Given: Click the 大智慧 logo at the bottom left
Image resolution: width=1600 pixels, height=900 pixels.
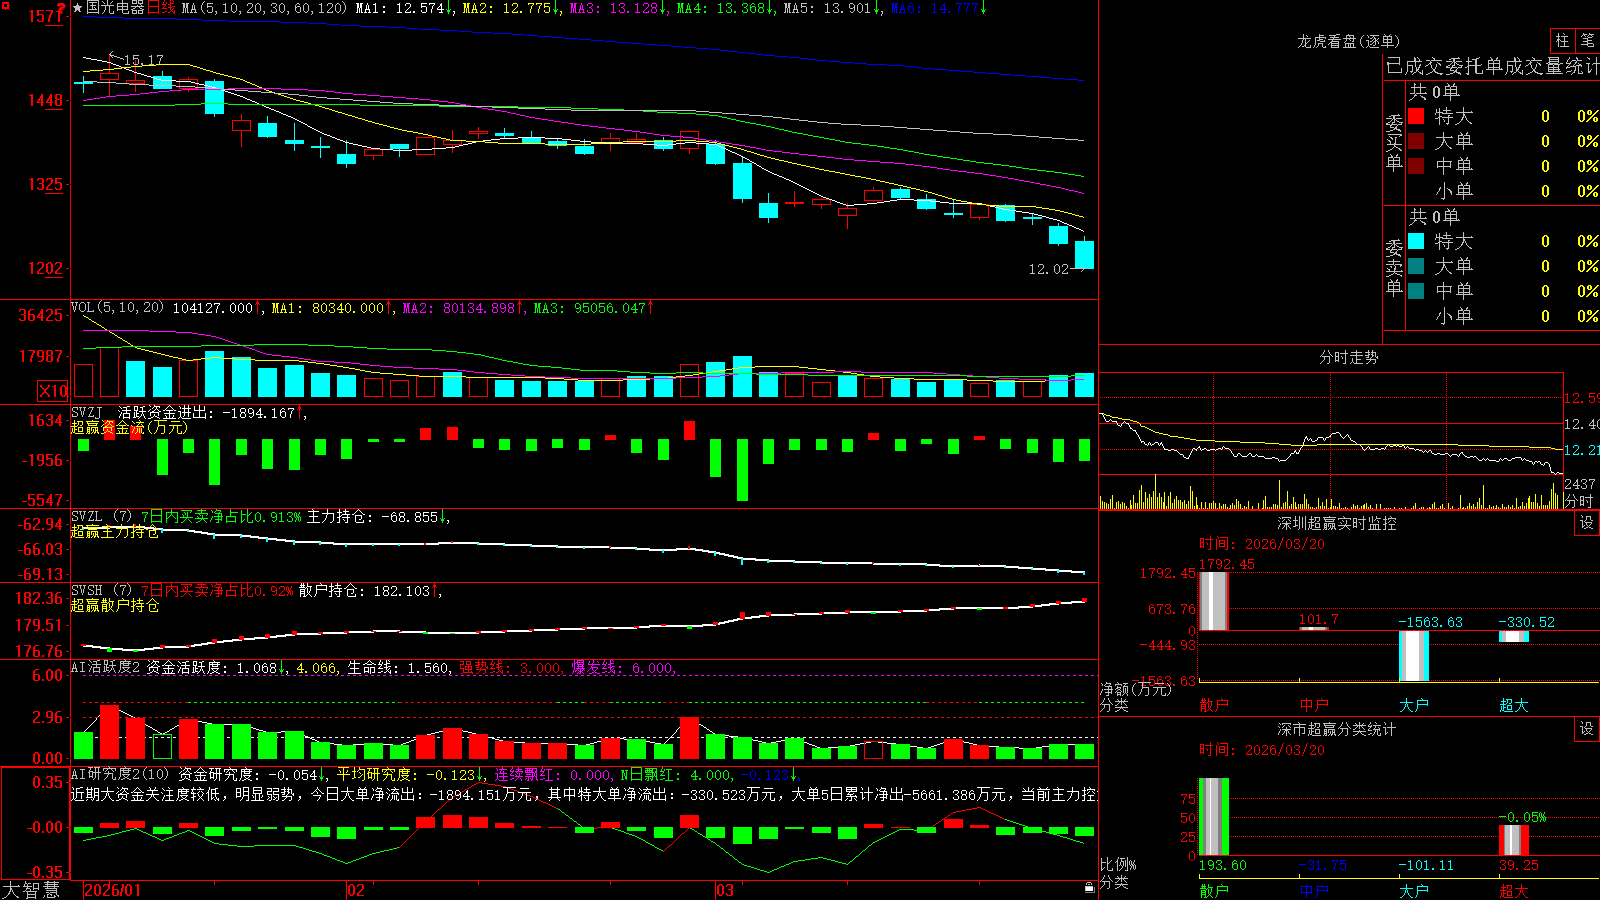Looking at the screenshot, I should (x=31, y=890).
